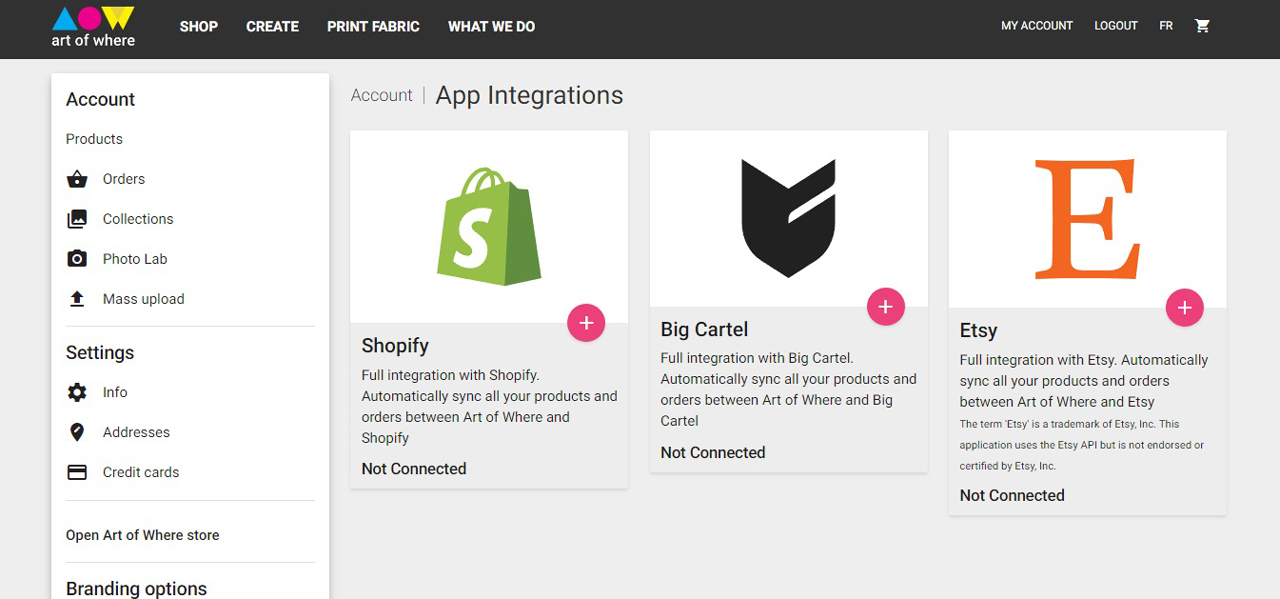Click the Etsy full integration description
The image size is (1280, 599).
(1084, 381)
